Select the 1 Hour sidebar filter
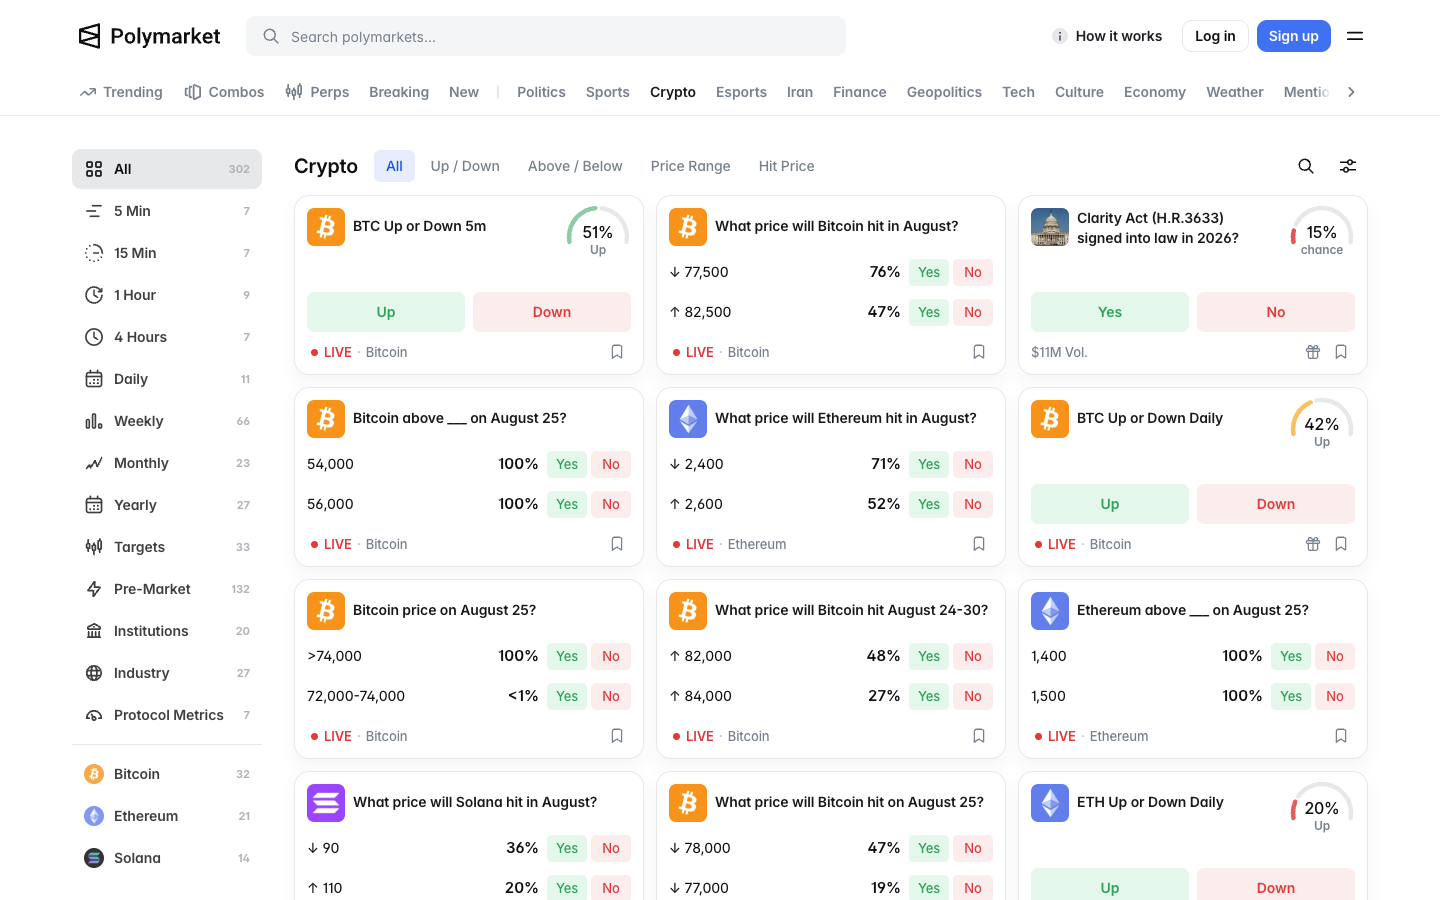The width and height of the screenshot is (1440, 900). click(167, 295)
